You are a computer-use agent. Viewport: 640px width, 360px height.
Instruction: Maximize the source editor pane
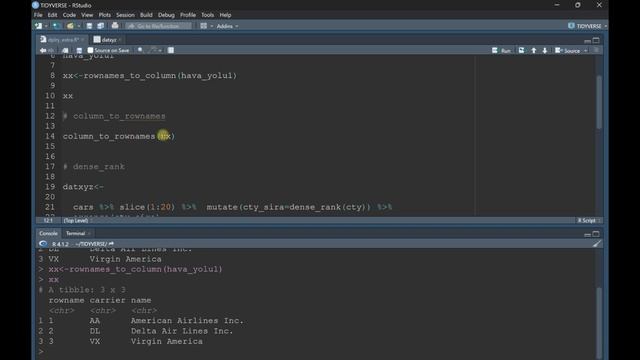coord(596,40)
